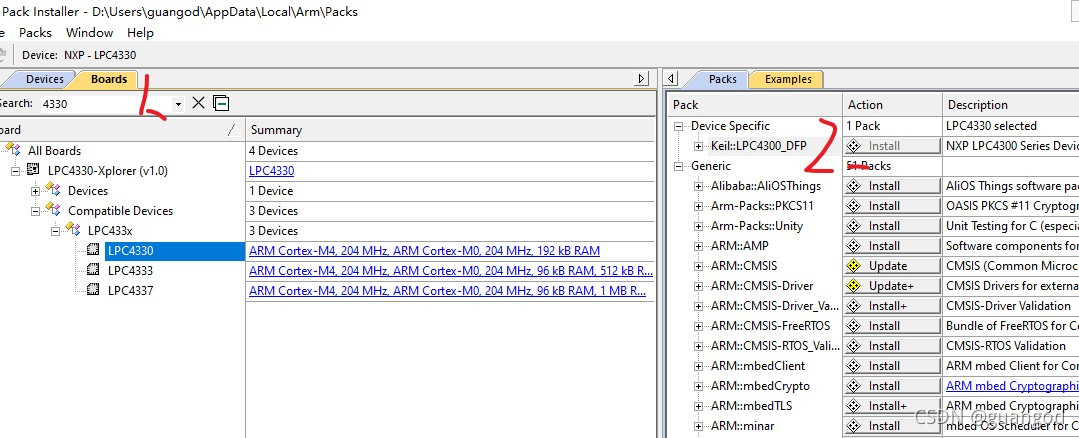The image size is (1079, 438).
Task: Click the left arrow to scroll right panel tabs
Action: coord(672,79)
